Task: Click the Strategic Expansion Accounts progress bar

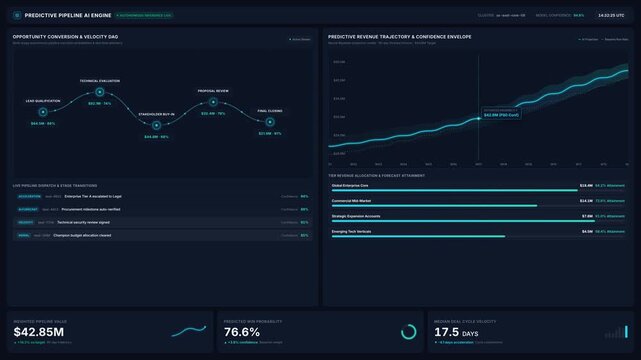Action: 478,221
